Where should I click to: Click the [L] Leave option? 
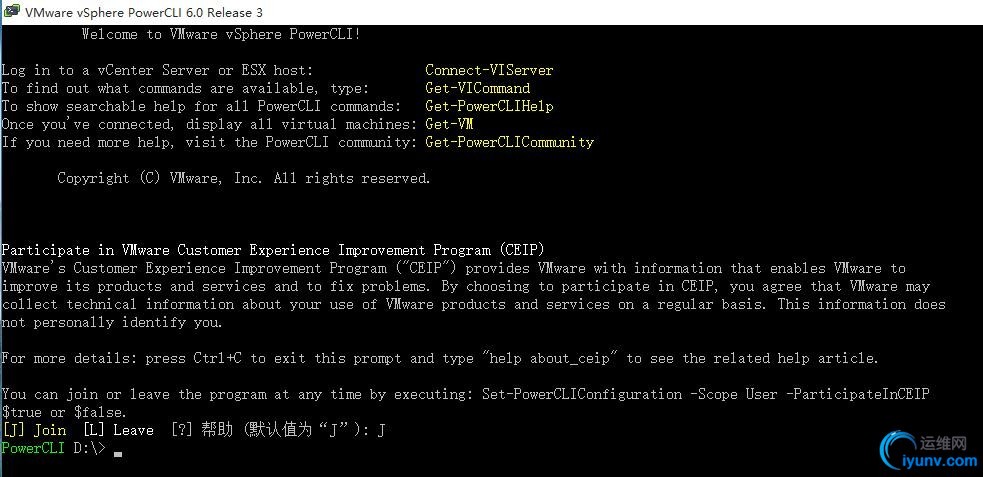coord(118,430)
